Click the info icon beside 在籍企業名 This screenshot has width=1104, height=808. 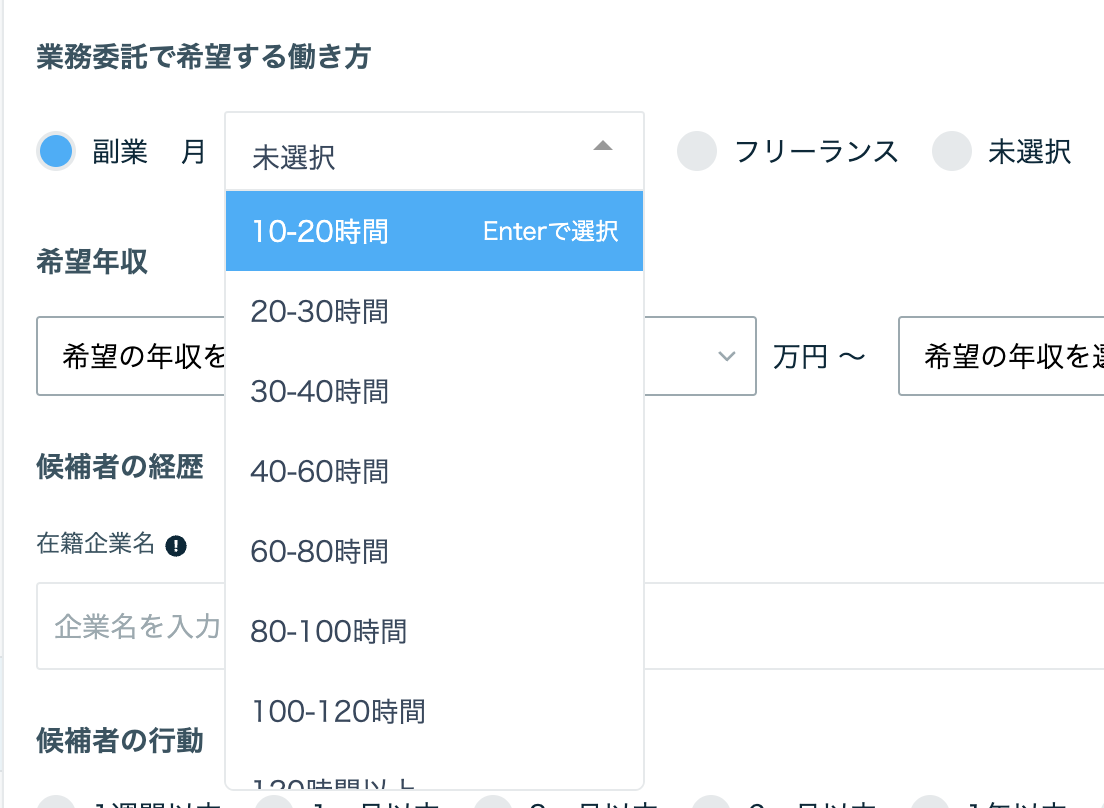click(176, 545)
